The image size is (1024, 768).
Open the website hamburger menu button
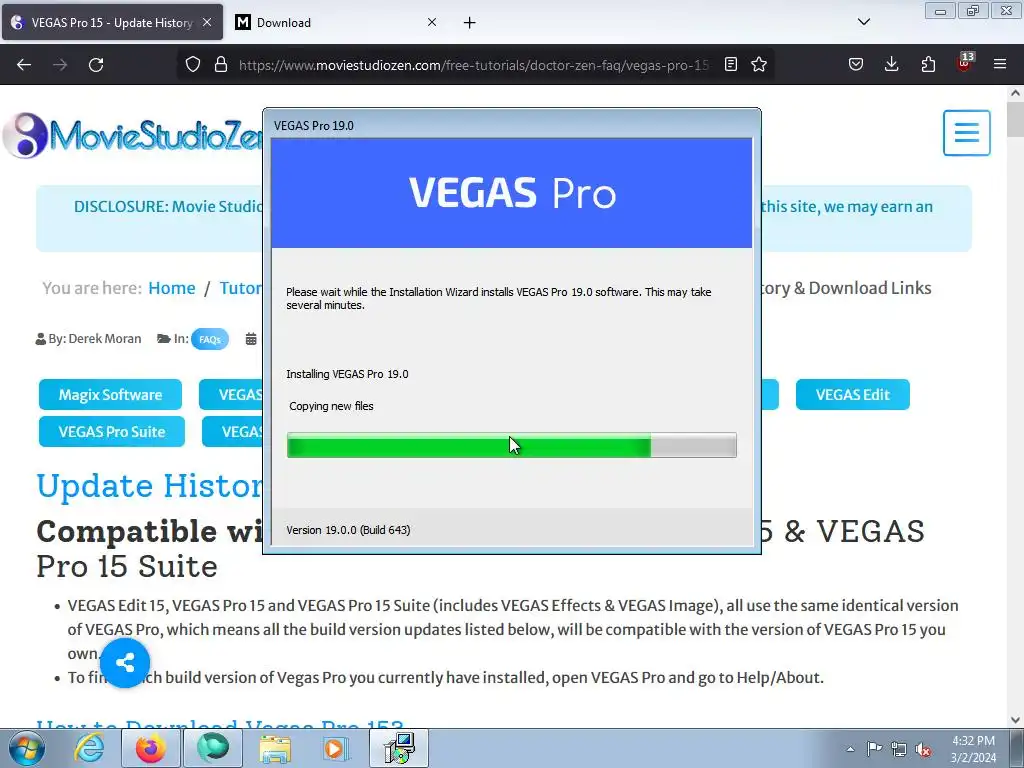[x=967, y=133]
